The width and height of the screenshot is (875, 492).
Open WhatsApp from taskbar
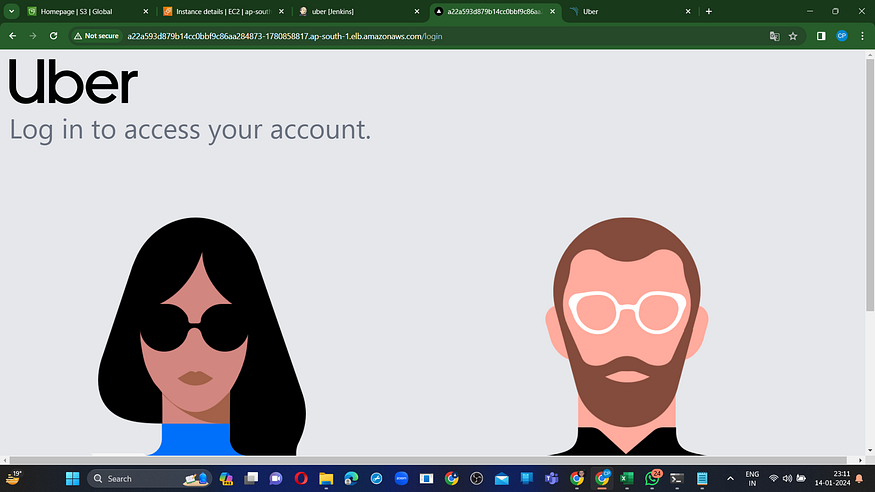click(652, 479)
